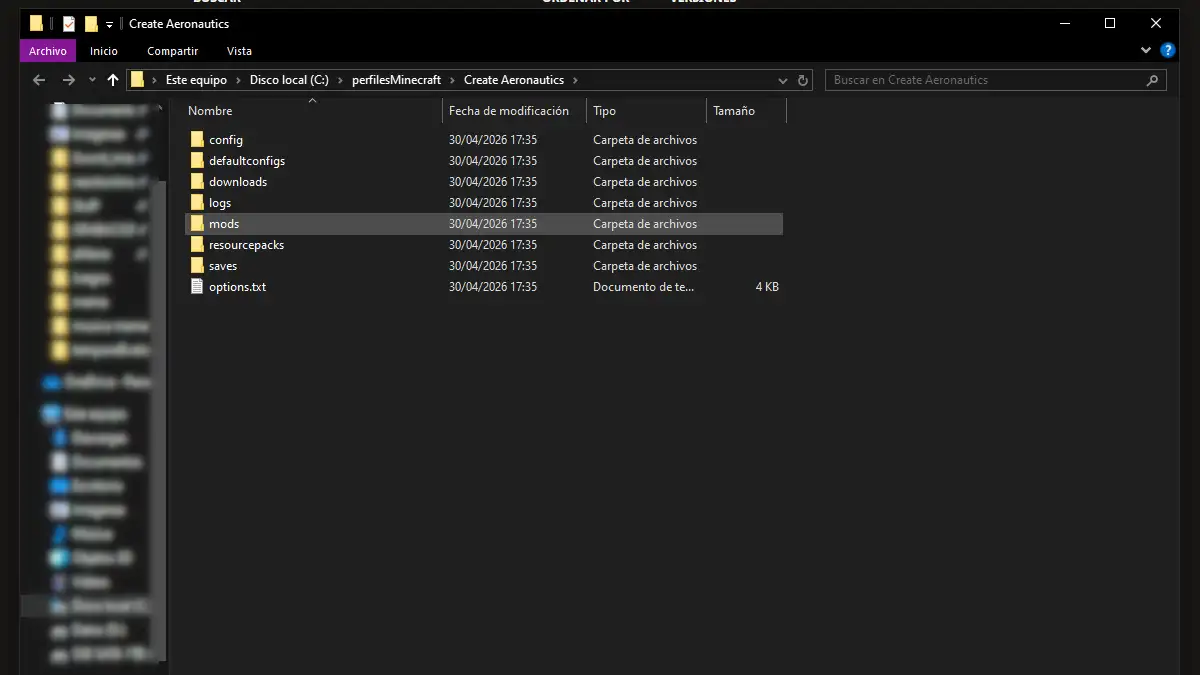Click the Back navigation arrow

[39, 80]
